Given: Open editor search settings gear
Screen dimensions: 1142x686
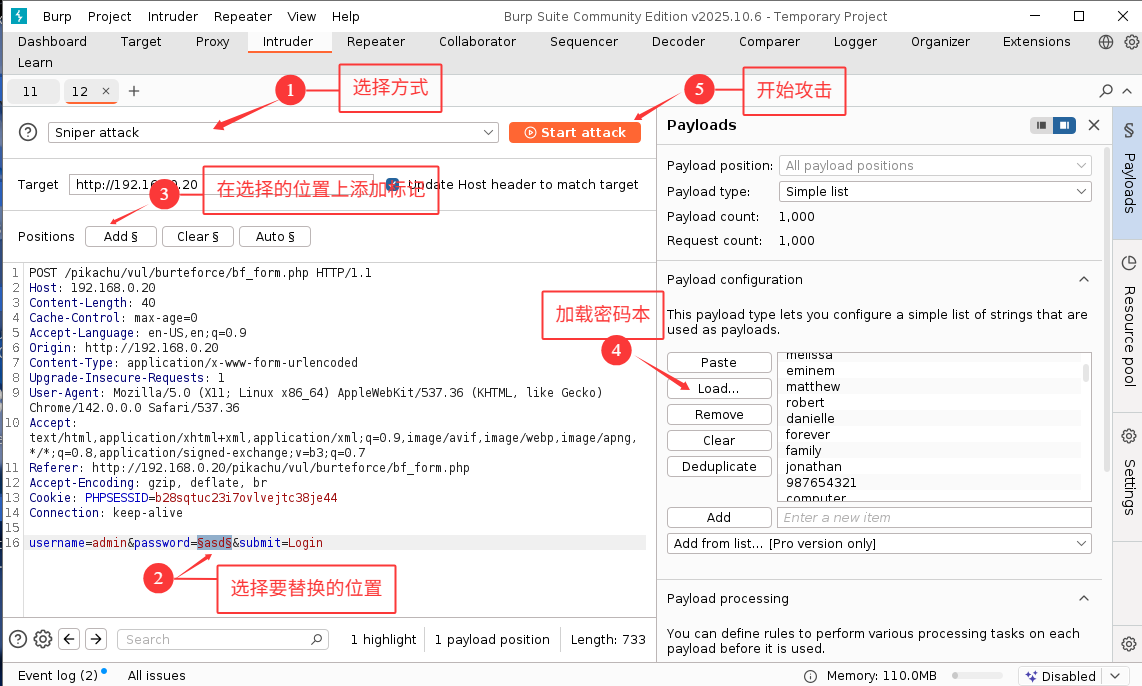Looking at the screenshot, I should pyautogui.click(x=43, y=639).
